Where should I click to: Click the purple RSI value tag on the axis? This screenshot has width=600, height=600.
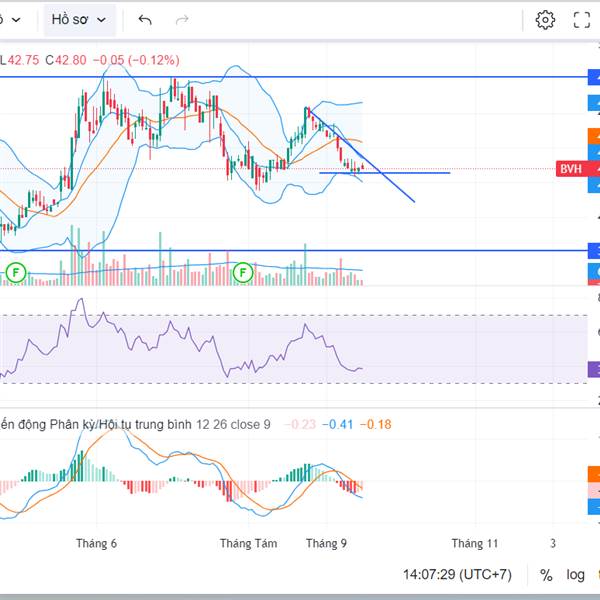coord(594,369)
